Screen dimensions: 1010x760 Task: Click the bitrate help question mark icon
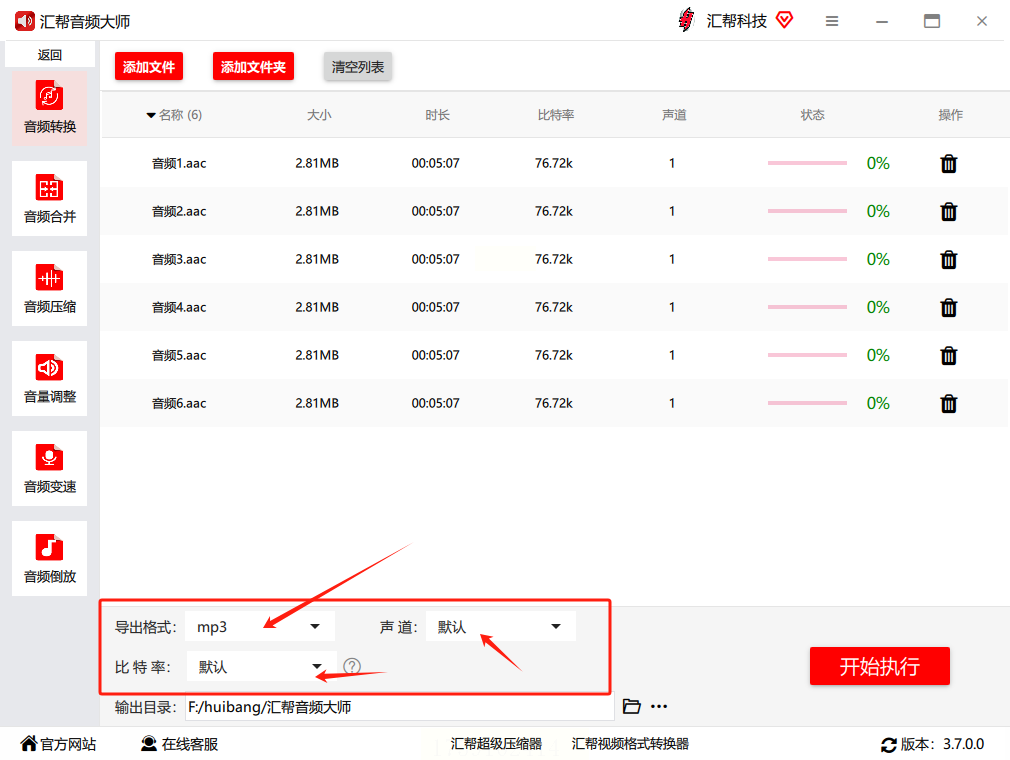click(x=352, y=666)
